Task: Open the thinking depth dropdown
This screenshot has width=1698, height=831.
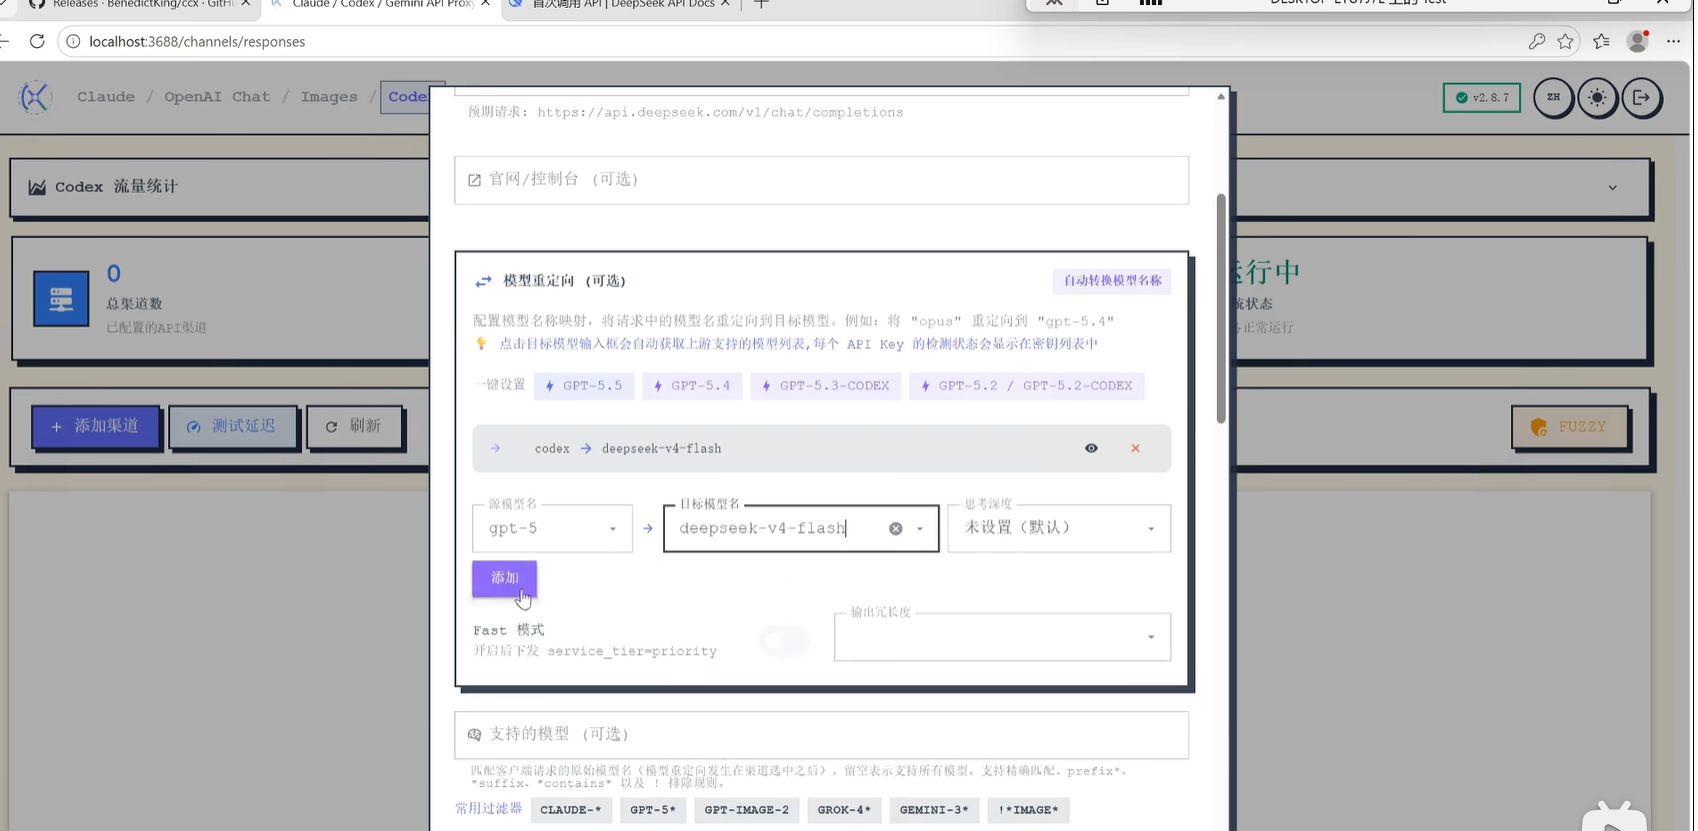Action: pos(1059,528)
